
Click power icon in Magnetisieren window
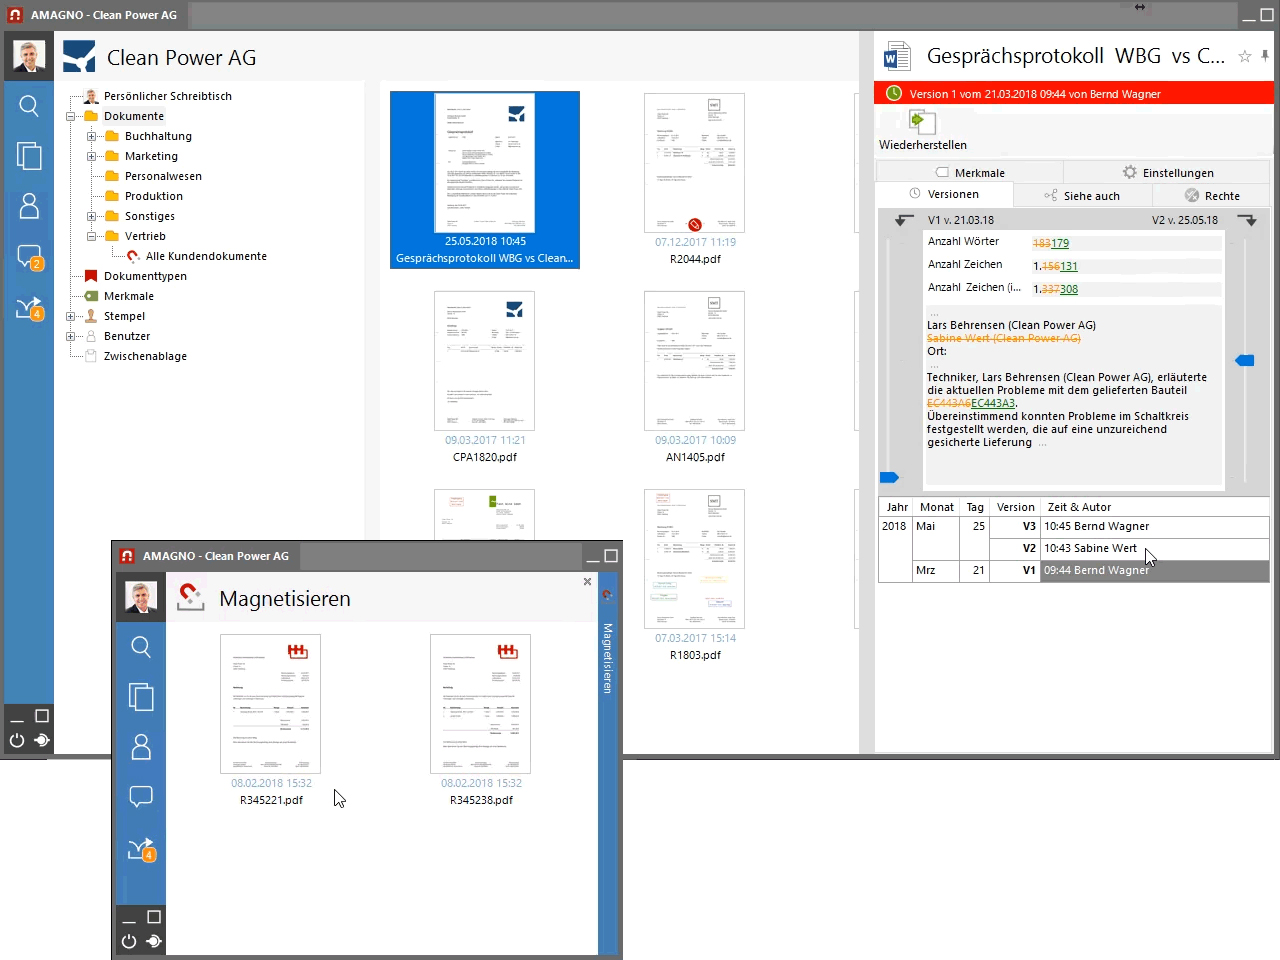pos(129,941)
